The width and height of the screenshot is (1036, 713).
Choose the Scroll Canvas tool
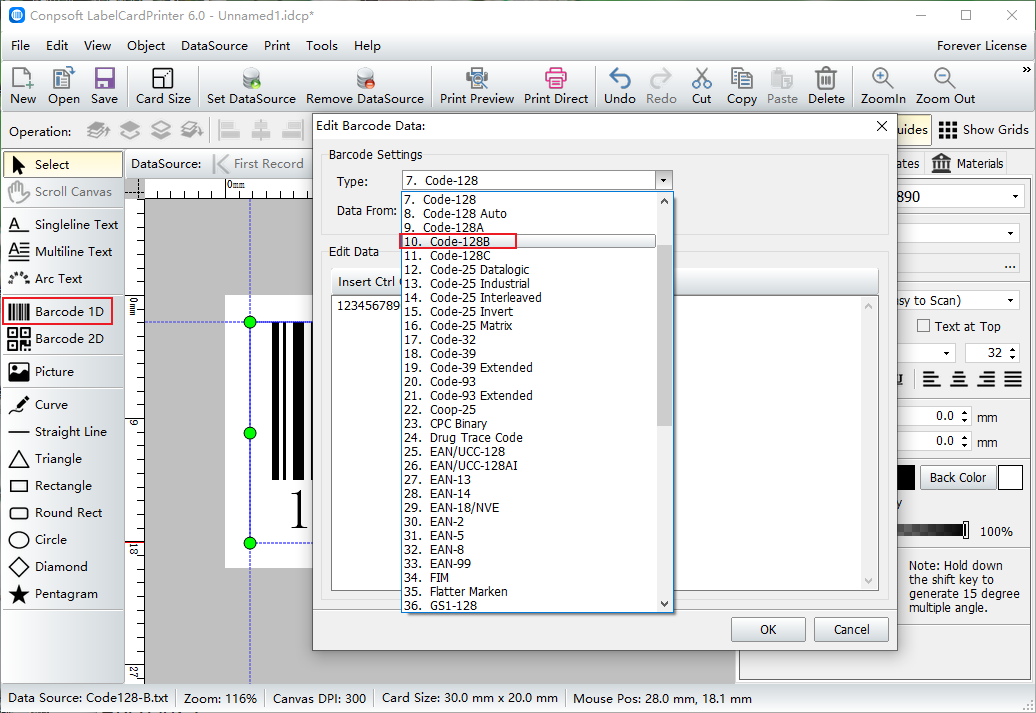[63, 192]
